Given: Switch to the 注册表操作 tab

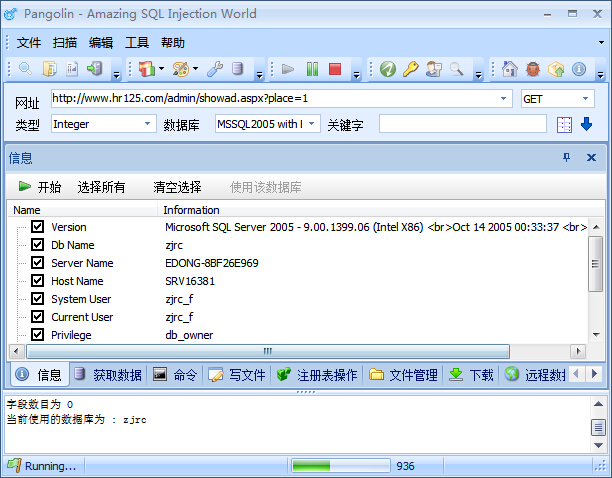Looking at the screenshot, I should click(x=317, y=375).
